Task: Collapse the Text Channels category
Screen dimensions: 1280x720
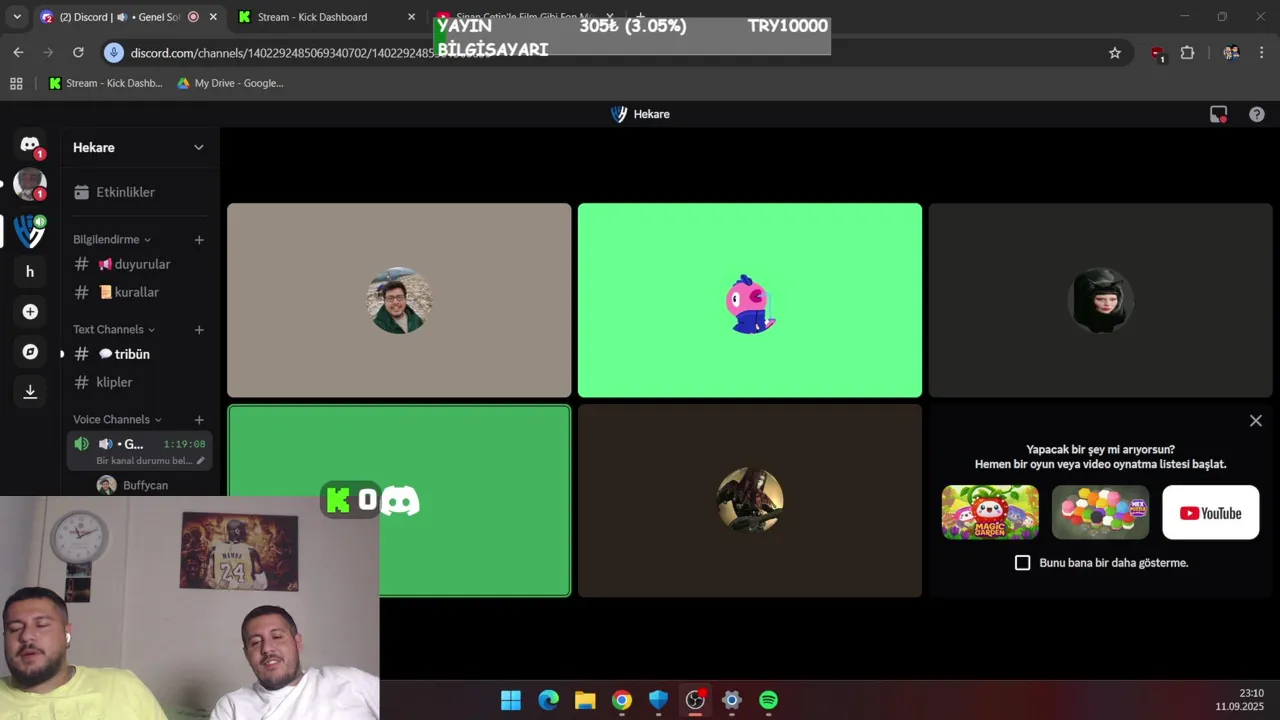Action: pyautogui.click(x=114, y=330)
